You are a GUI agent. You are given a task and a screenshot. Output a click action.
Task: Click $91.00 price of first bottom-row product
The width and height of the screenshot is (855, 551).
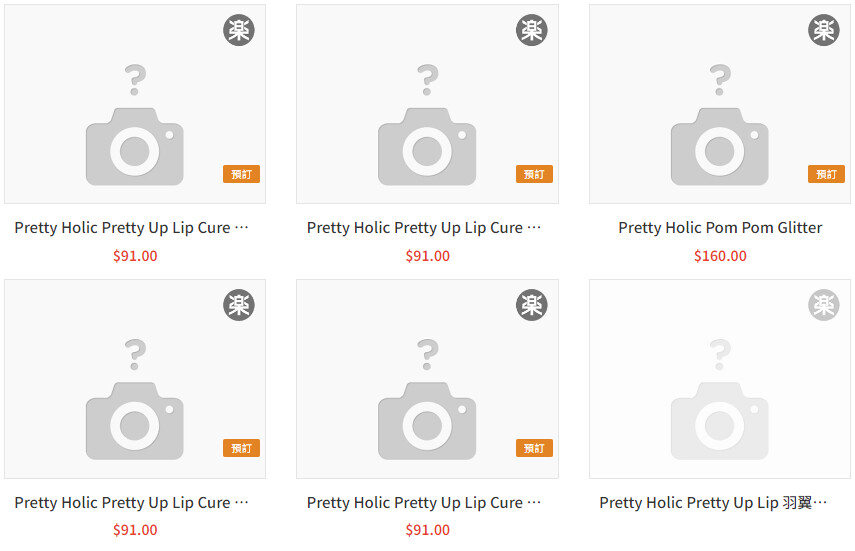click(x=135, y=530)
